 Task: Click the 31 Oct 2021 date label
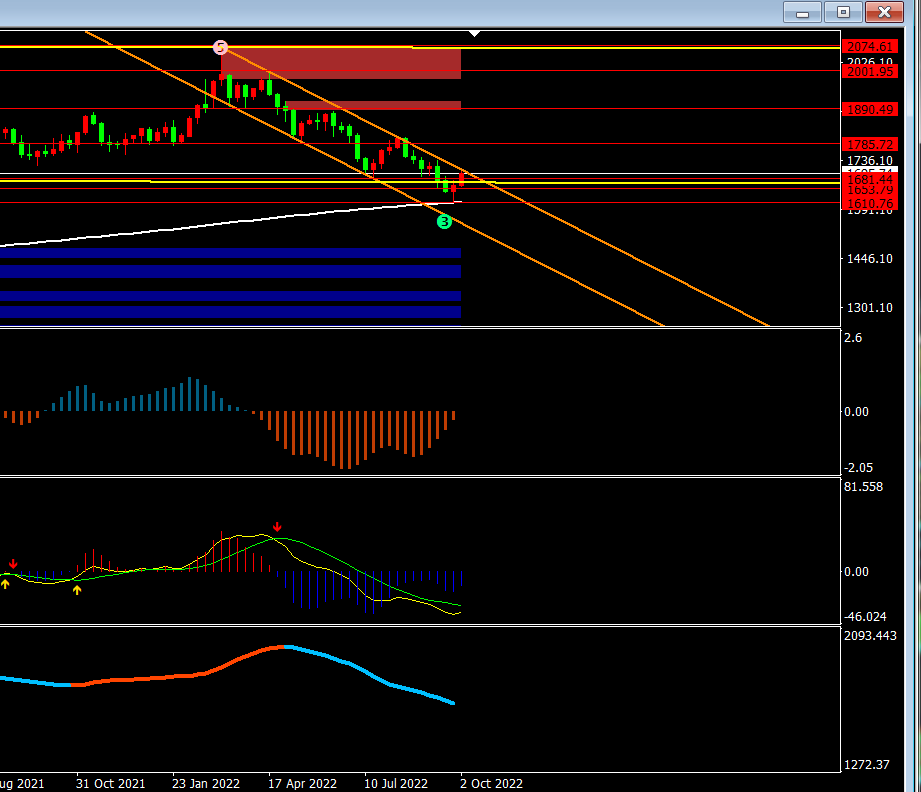[110, 783]
